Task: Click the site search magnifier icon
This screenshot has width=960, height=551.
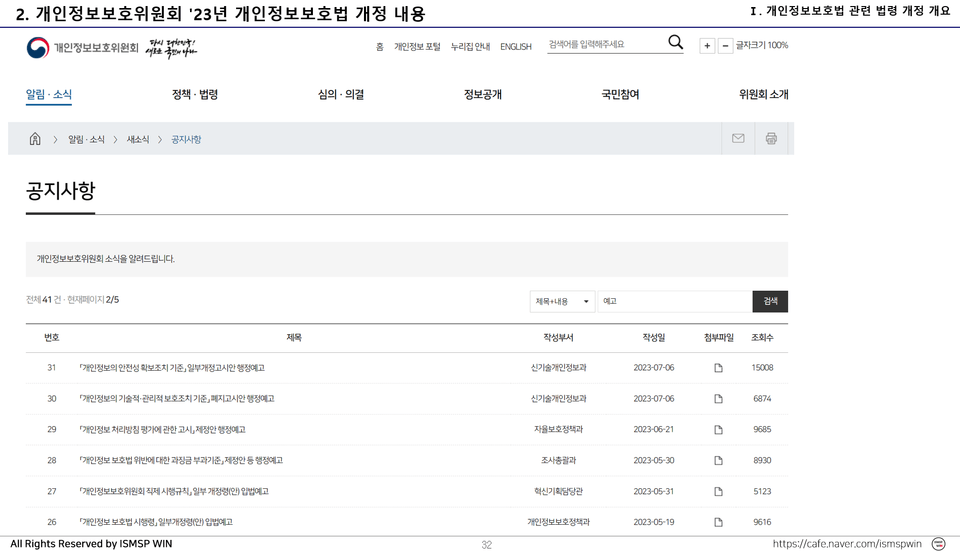Action: coord(675,42)
